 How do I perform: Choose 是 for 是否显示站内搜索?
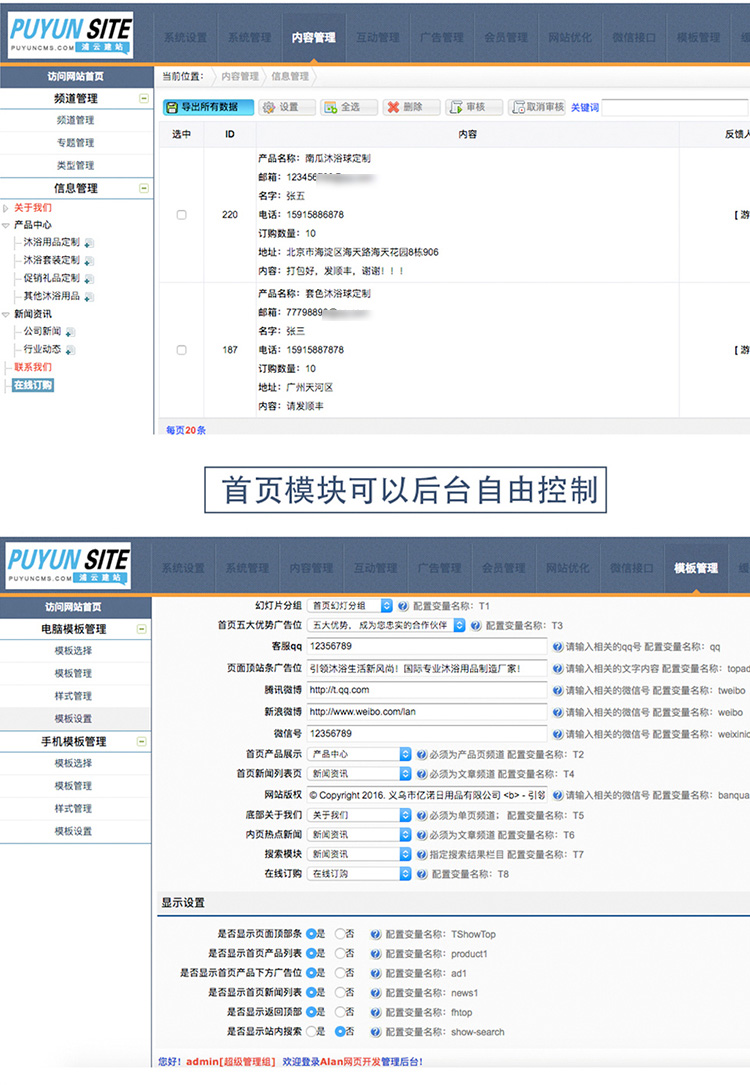[x=311, y=1031]
